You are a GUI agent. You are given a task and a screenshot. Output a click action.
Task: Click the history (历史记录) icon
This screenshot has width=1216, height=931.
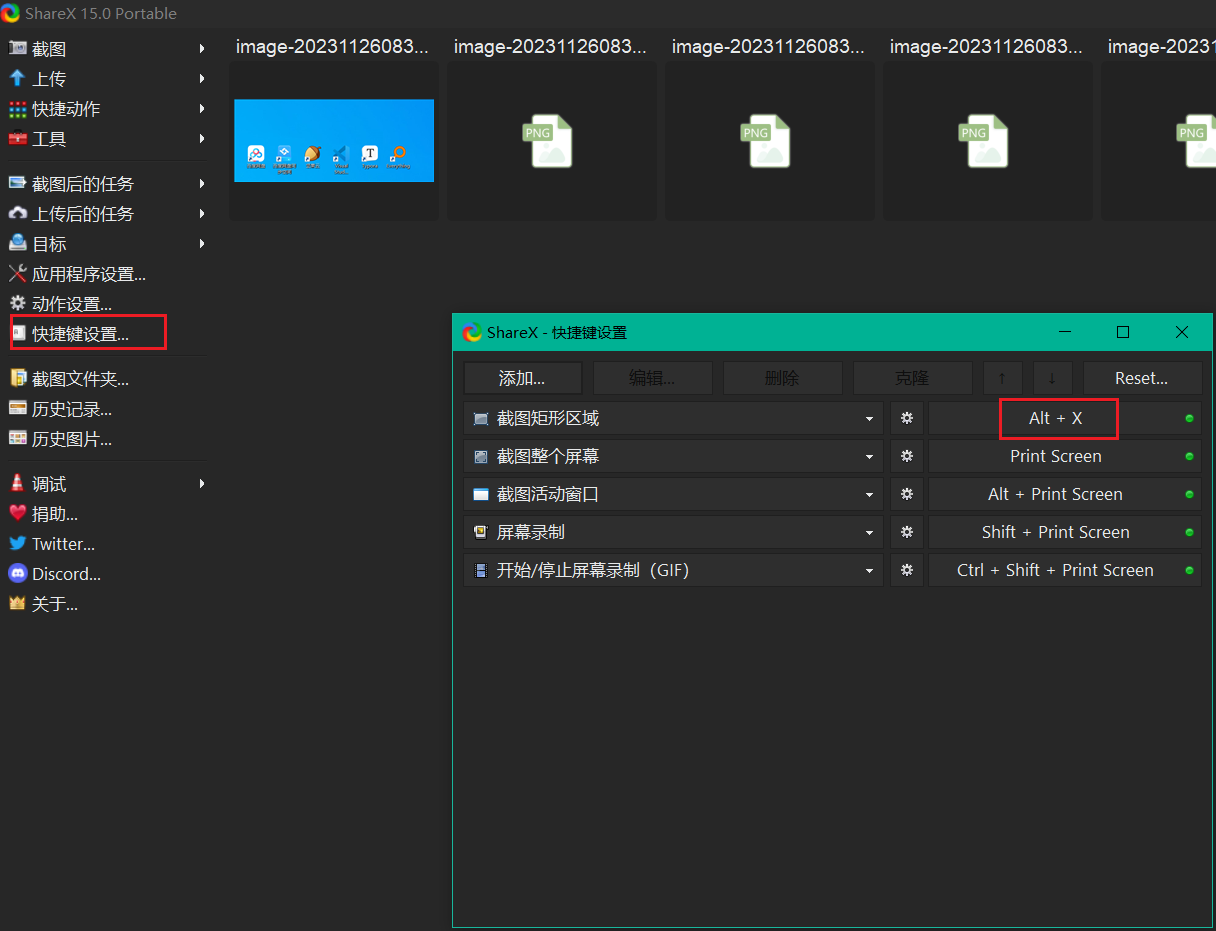[17, 408]
